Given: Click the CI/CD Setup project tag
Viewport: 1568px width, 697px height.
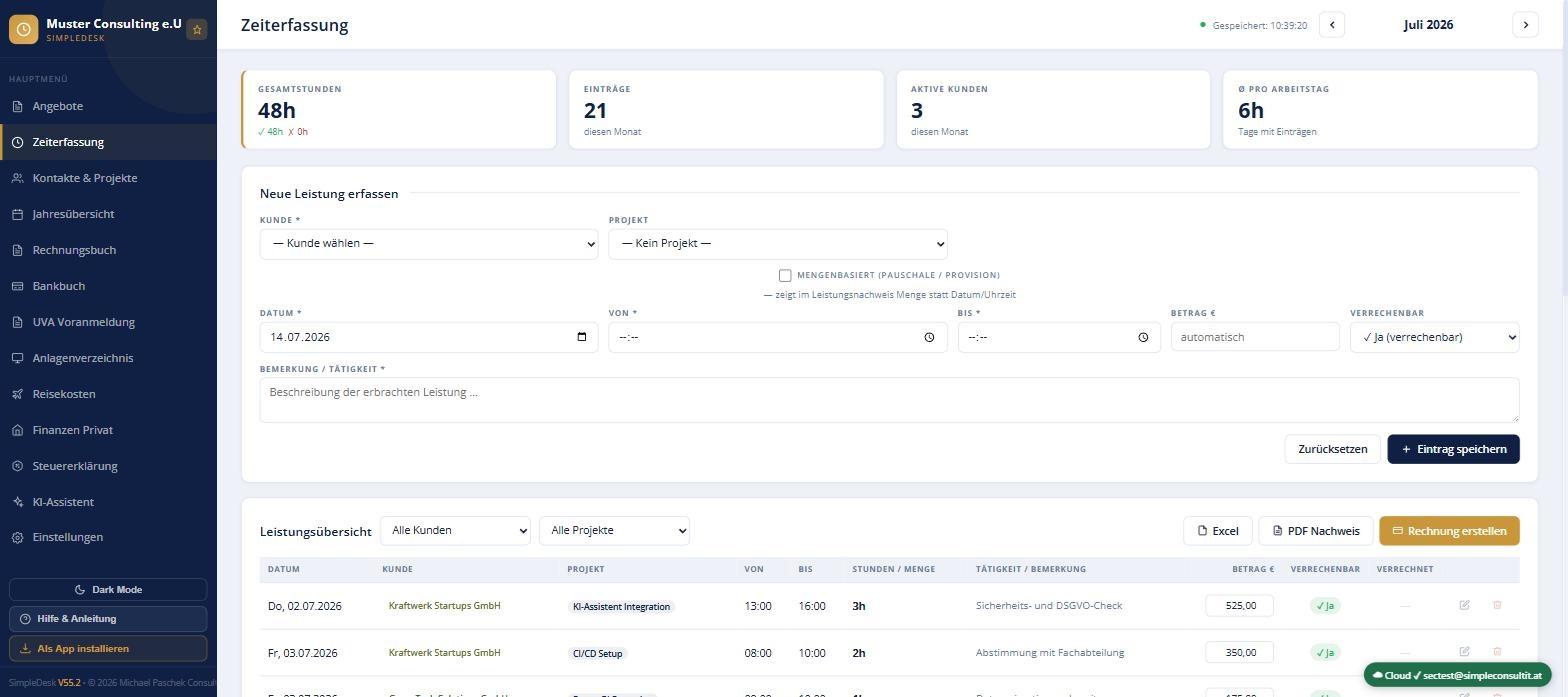Looking at the screenshot, I should coord(597,653).
